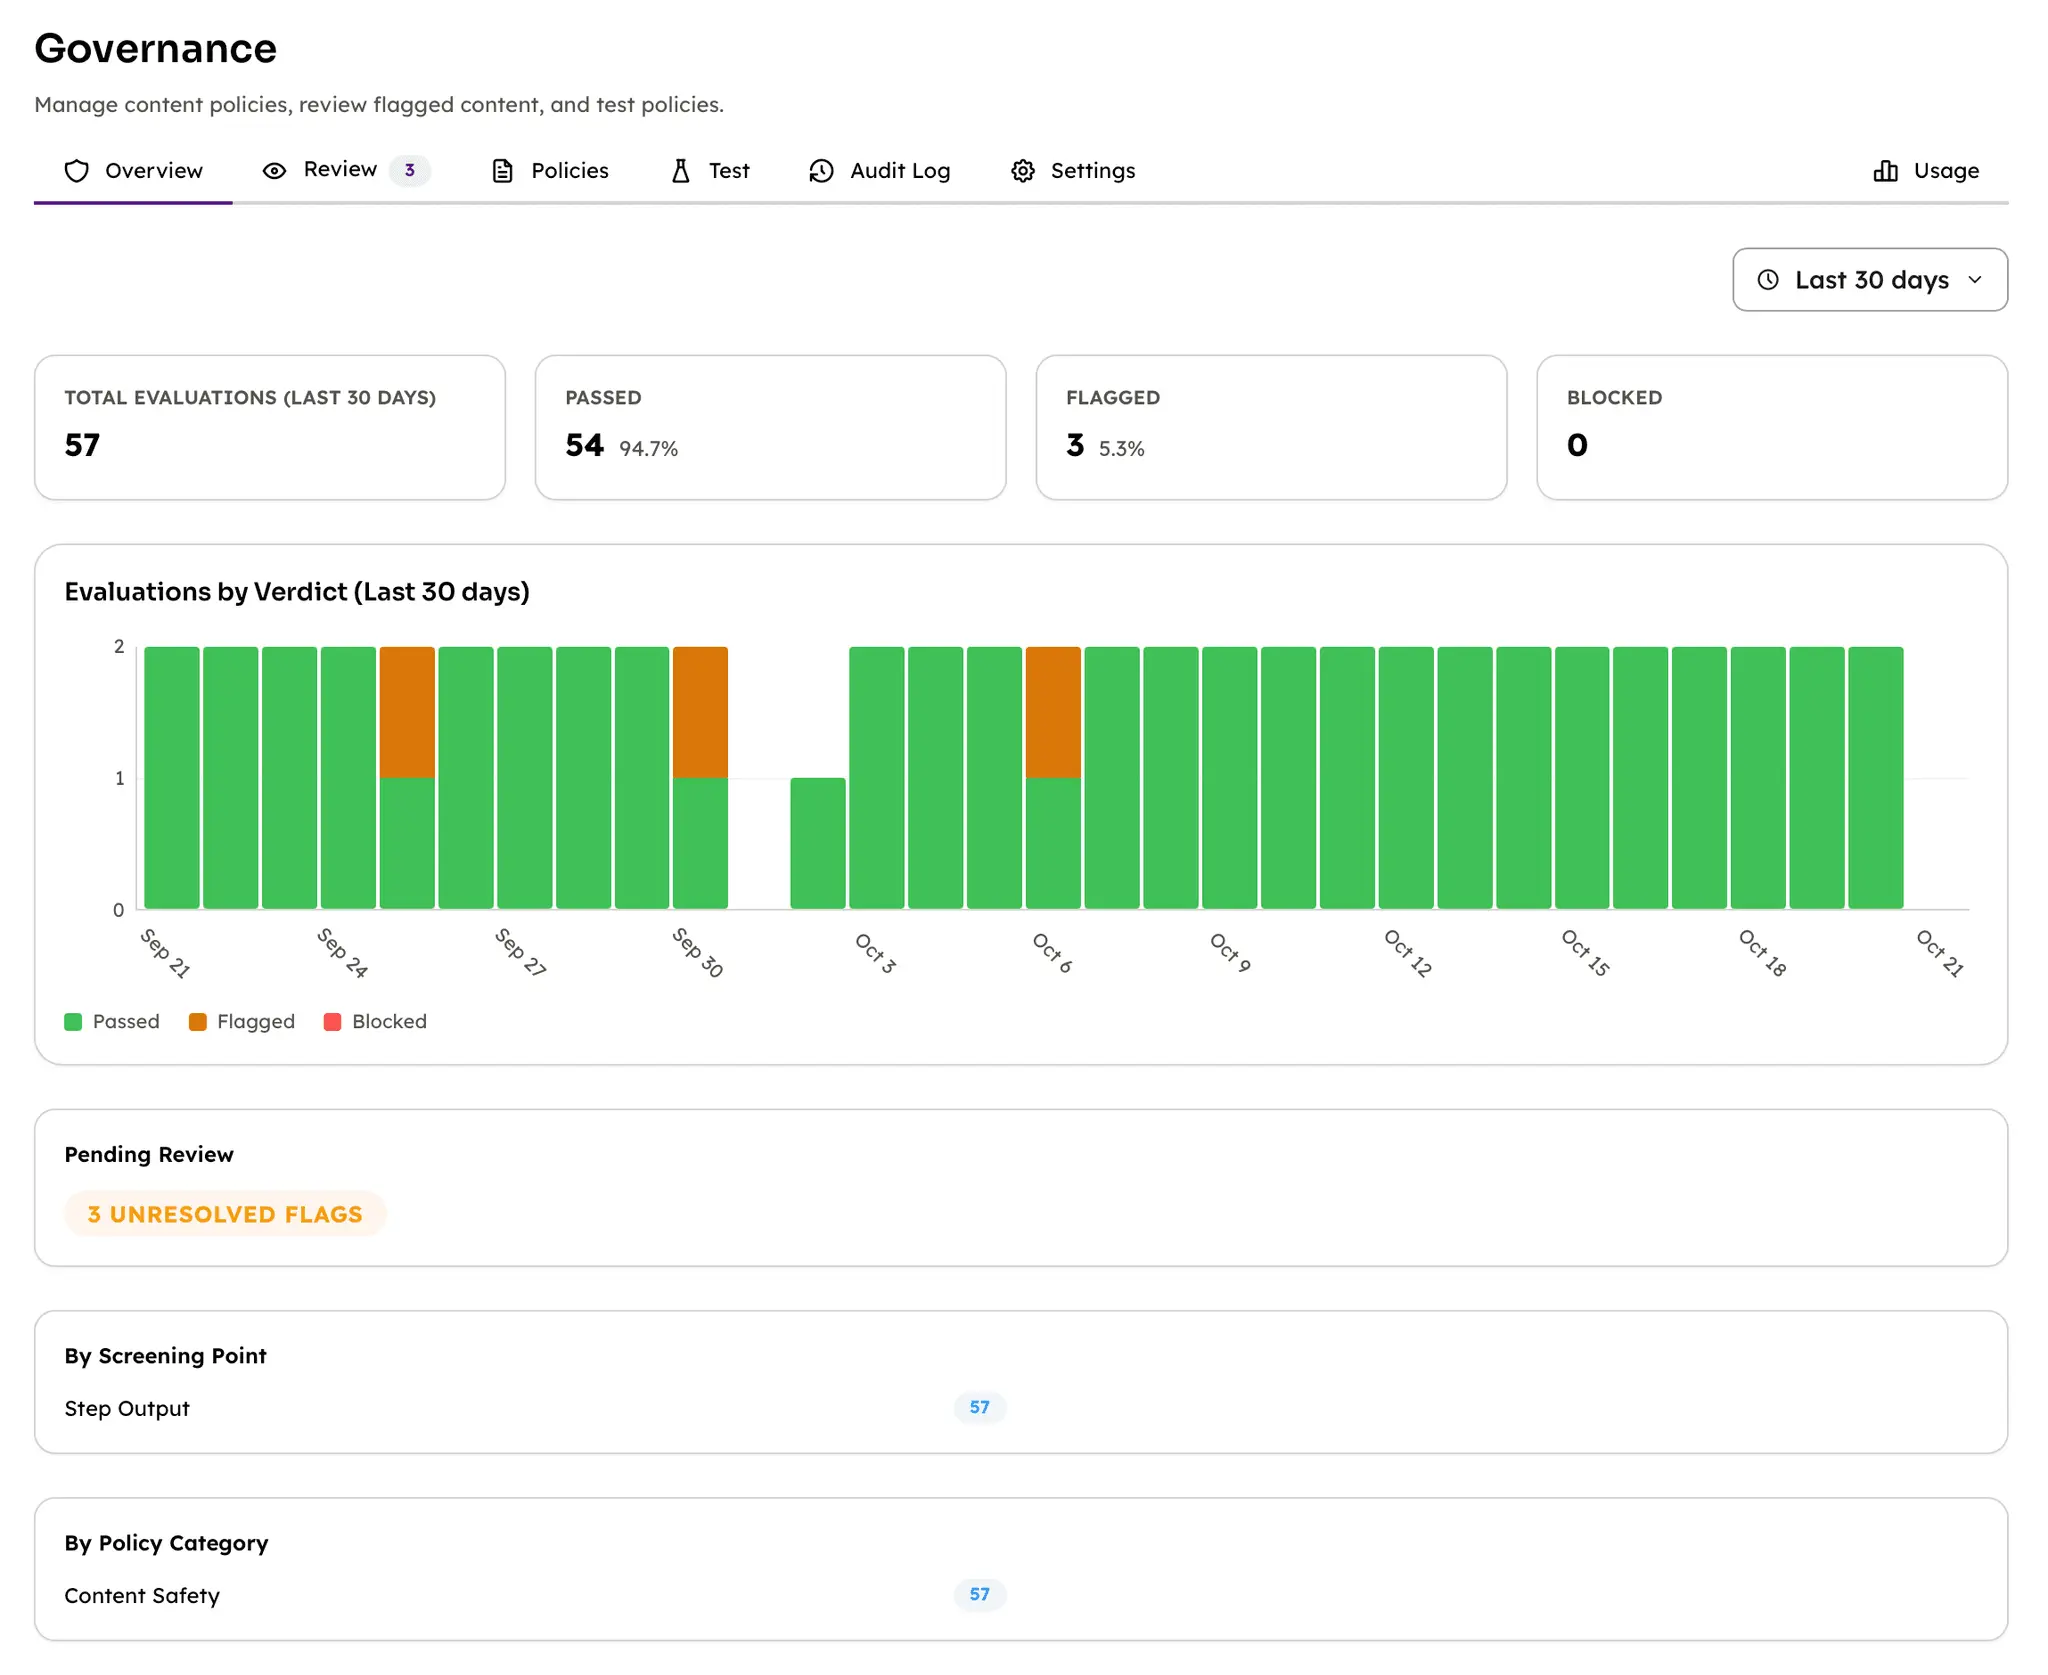The width and height of the screenshot is (2048, 1675).
Task: Click the 94.7% passed percentage
Action: 649,449
